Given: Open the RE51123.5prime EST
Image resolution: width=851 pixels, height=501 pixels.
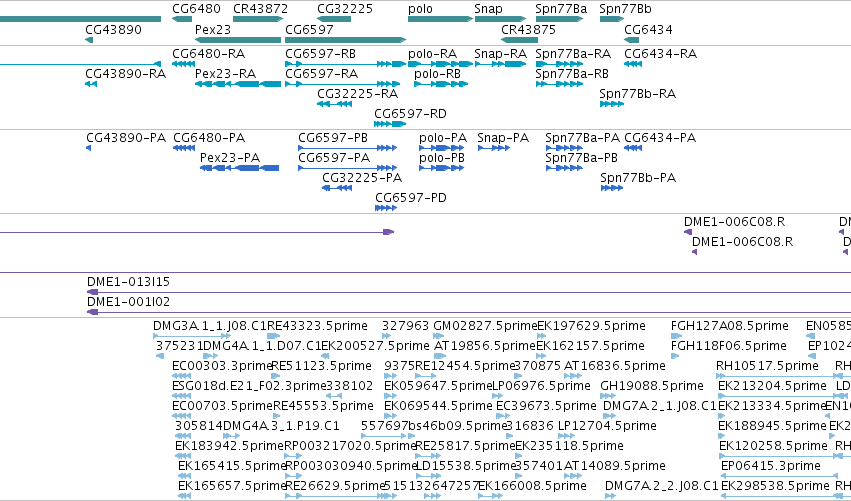Looking at the screenshot, I should (276, 376).
